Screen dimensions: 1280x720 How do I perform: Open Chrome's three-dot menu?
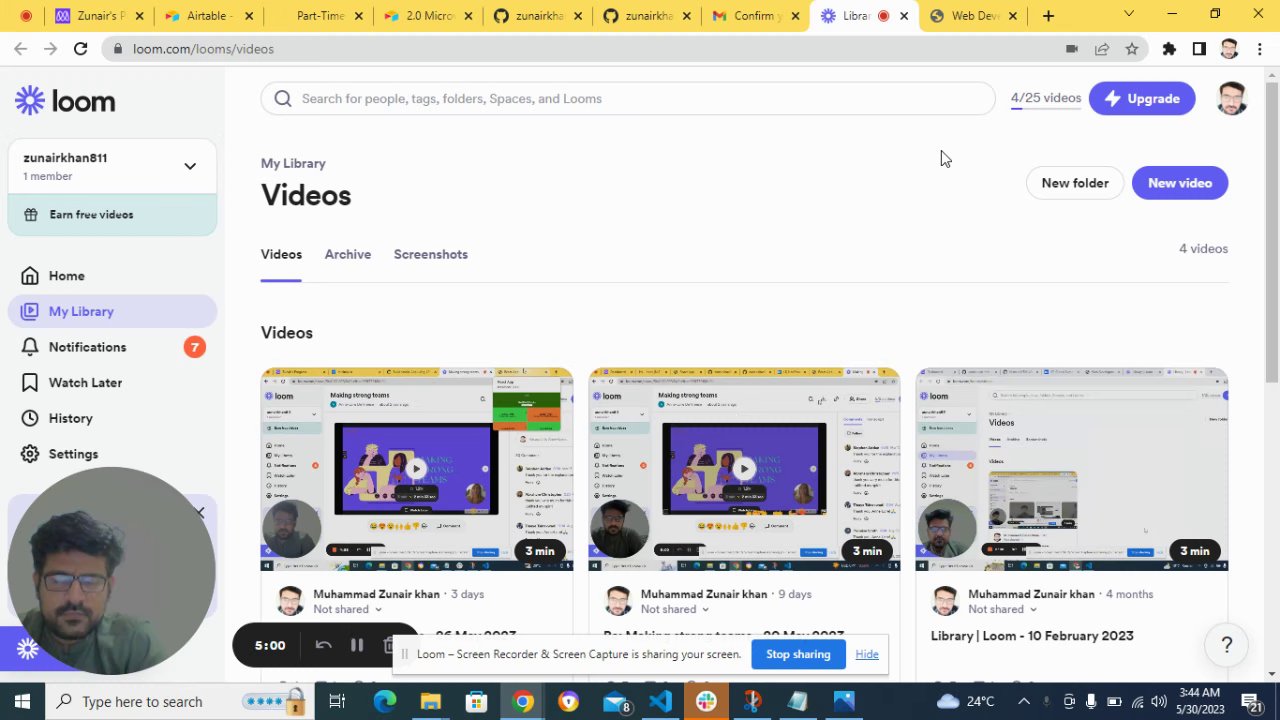pyautogui.click(x=1259, y=48)
